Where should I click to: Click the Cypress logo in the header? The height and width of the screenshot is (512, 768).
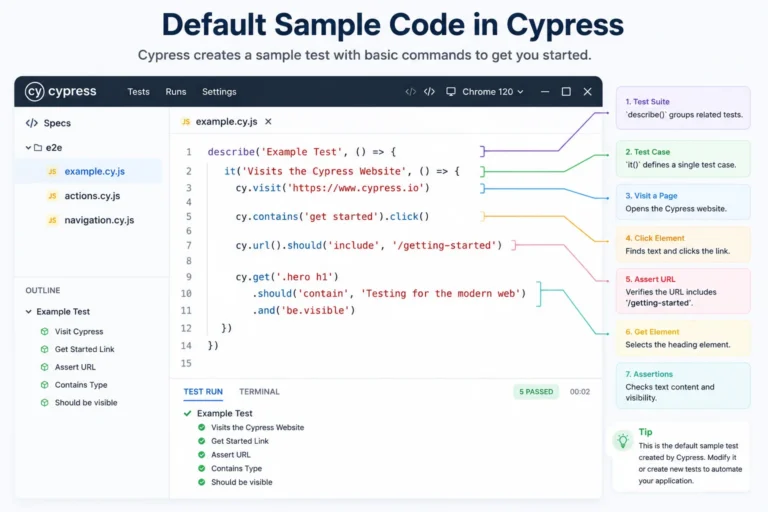[61, 91]
